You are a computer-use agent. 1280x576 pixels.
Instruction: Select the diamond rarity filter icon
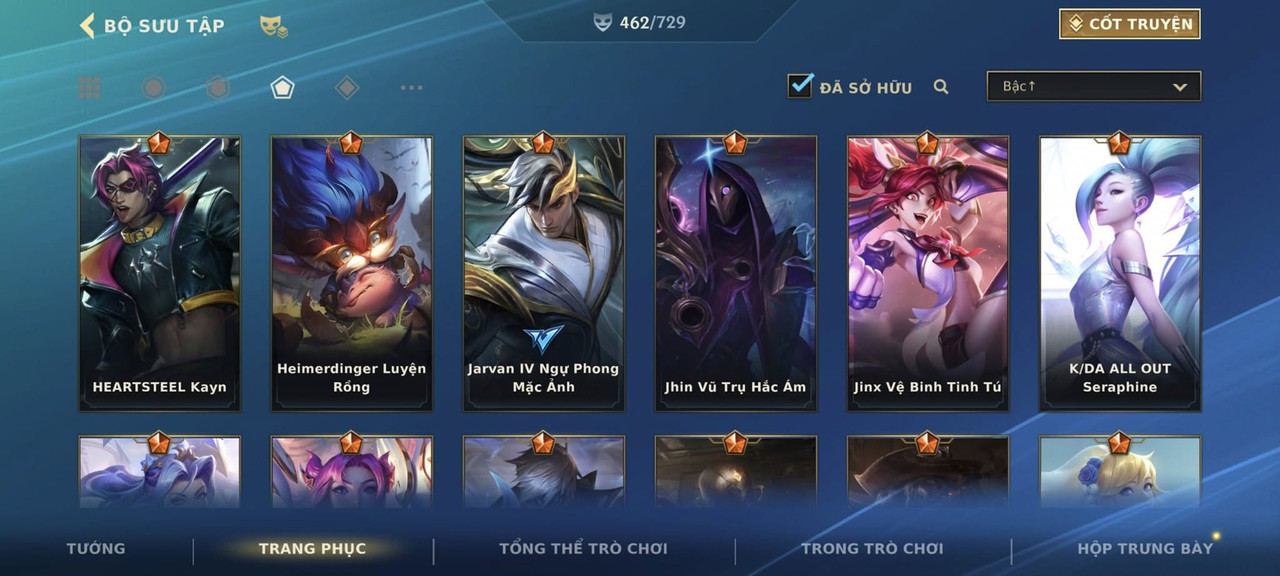click(347, 88)
